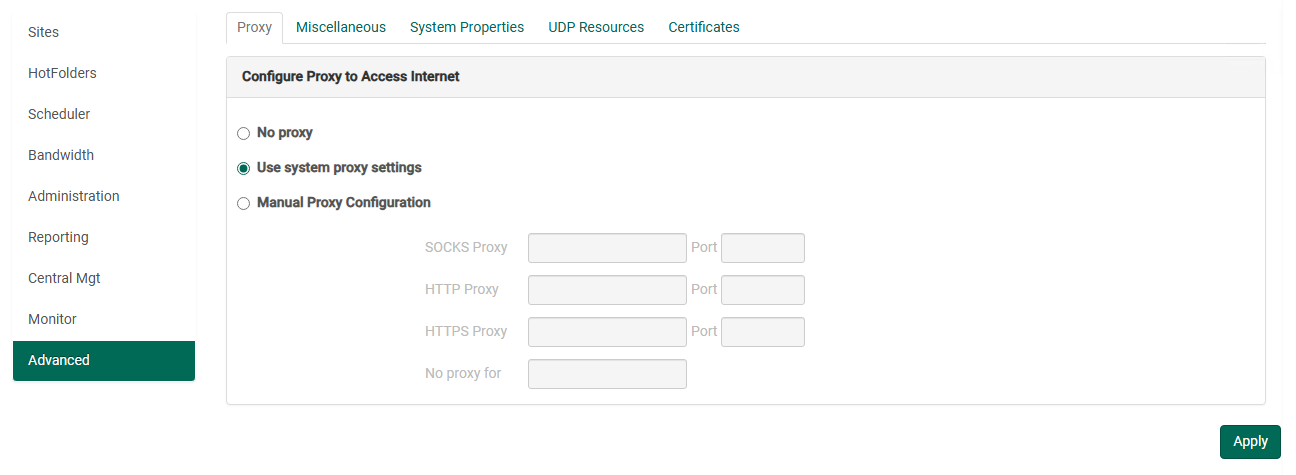Focus the No proxy for field
The width and height of the screenshot is (1296, 475).
click(x=607, y=374)
